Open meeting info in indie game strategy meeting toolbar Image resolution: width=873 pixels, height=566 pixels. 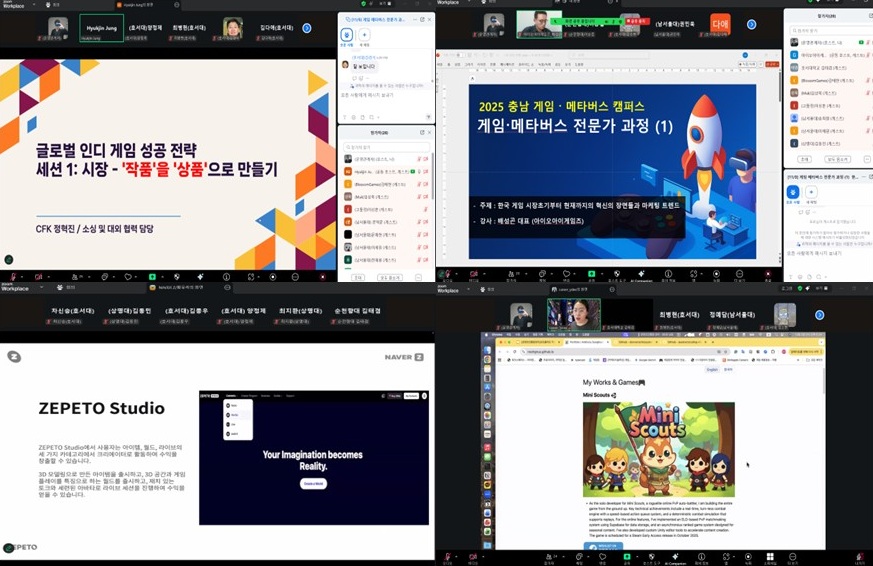pyautogui.click(x=226, y=277)
